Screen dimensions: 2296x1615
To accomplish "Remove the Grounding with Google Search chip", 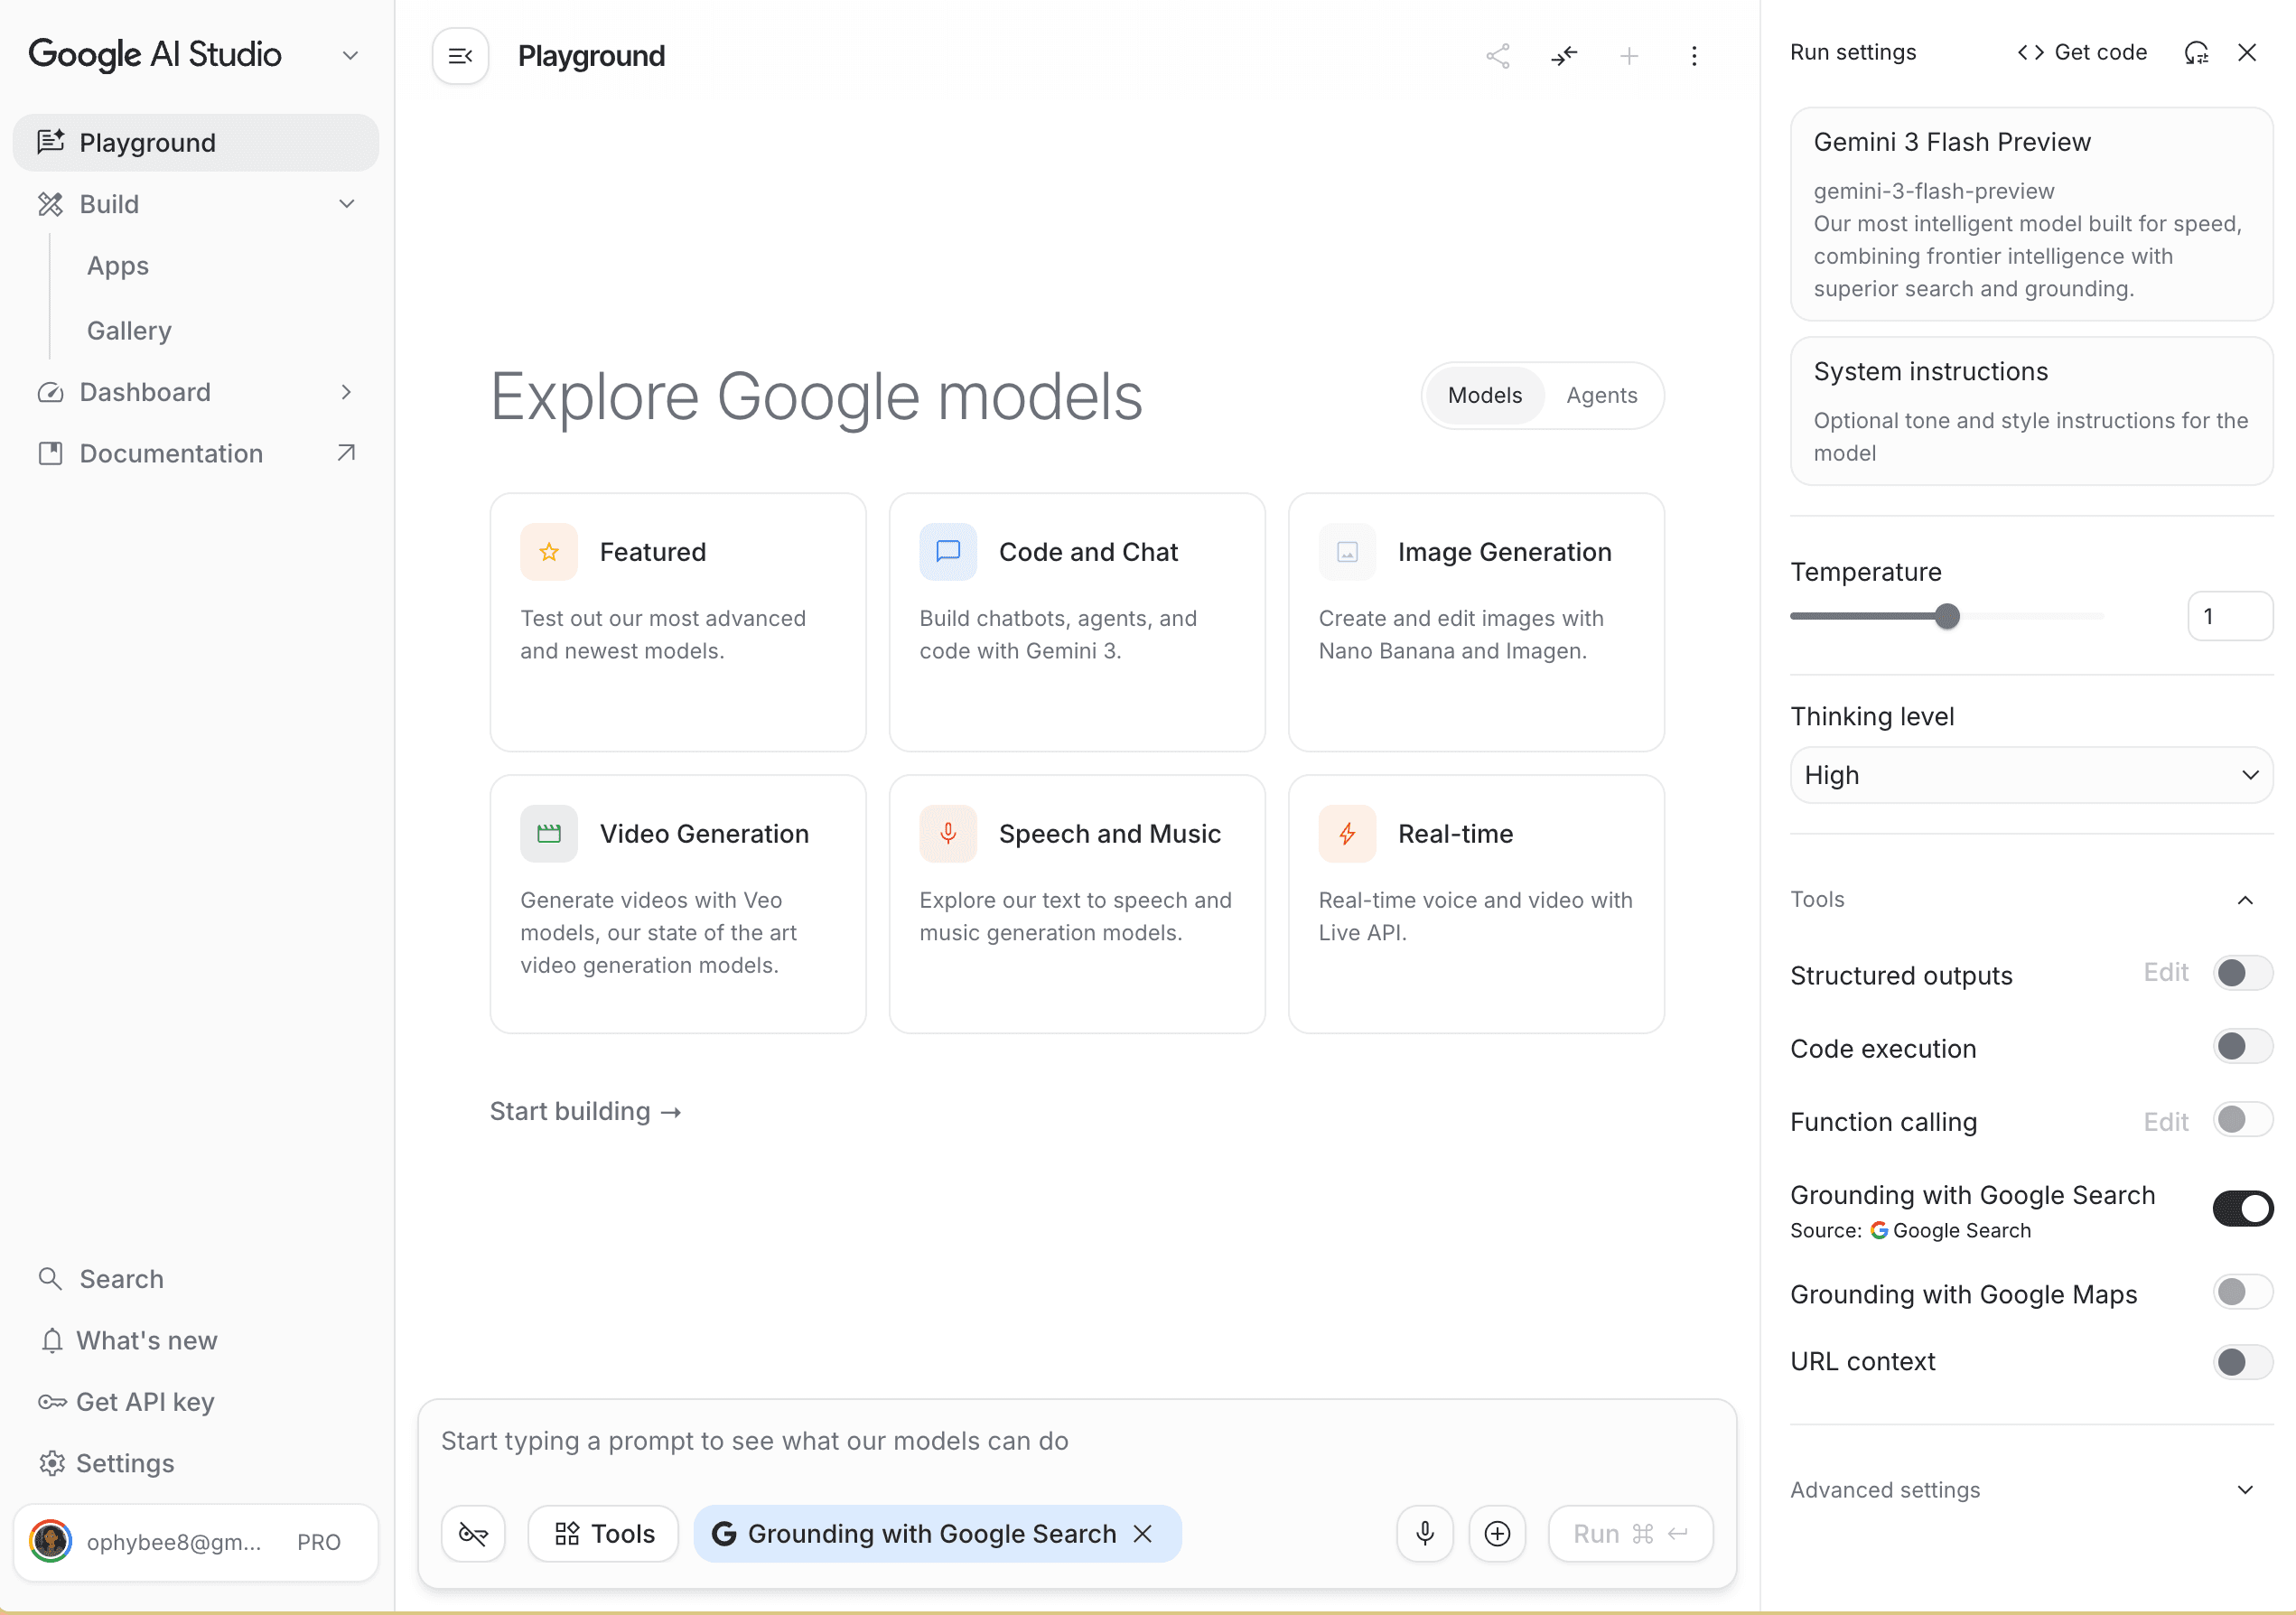I will [1143, 1534].
